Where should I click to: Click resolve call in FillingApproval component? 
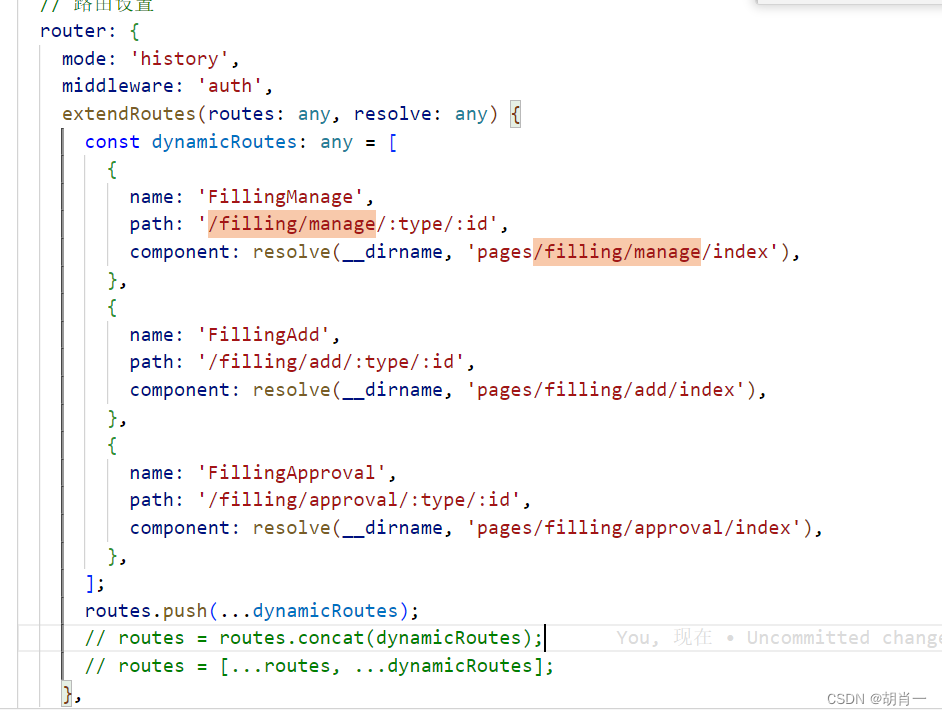[x=291, y=528]
